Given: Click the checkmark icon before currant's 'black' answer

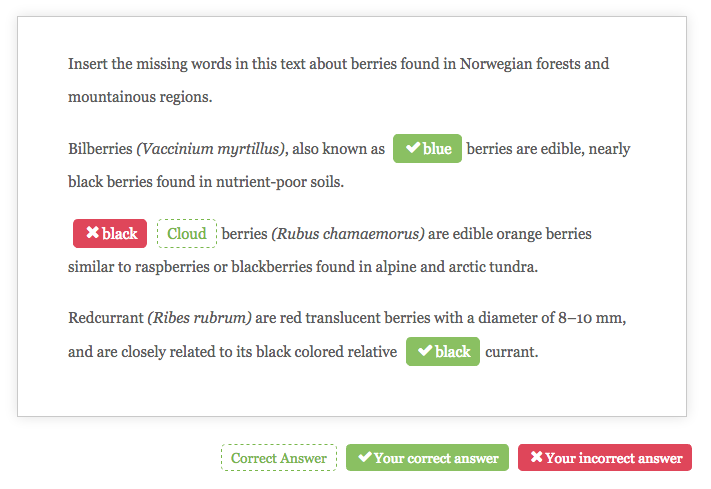Looking at the screenshot, I should (425, 351).
